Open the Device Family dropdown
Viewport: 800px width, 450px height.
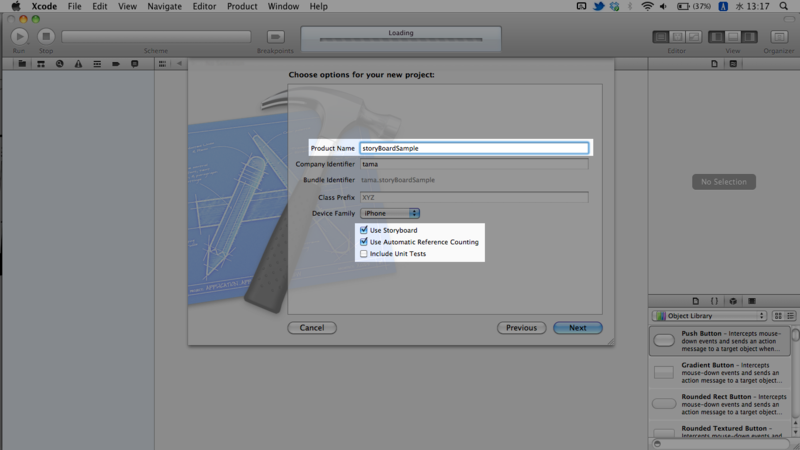[x=390, y=213]
